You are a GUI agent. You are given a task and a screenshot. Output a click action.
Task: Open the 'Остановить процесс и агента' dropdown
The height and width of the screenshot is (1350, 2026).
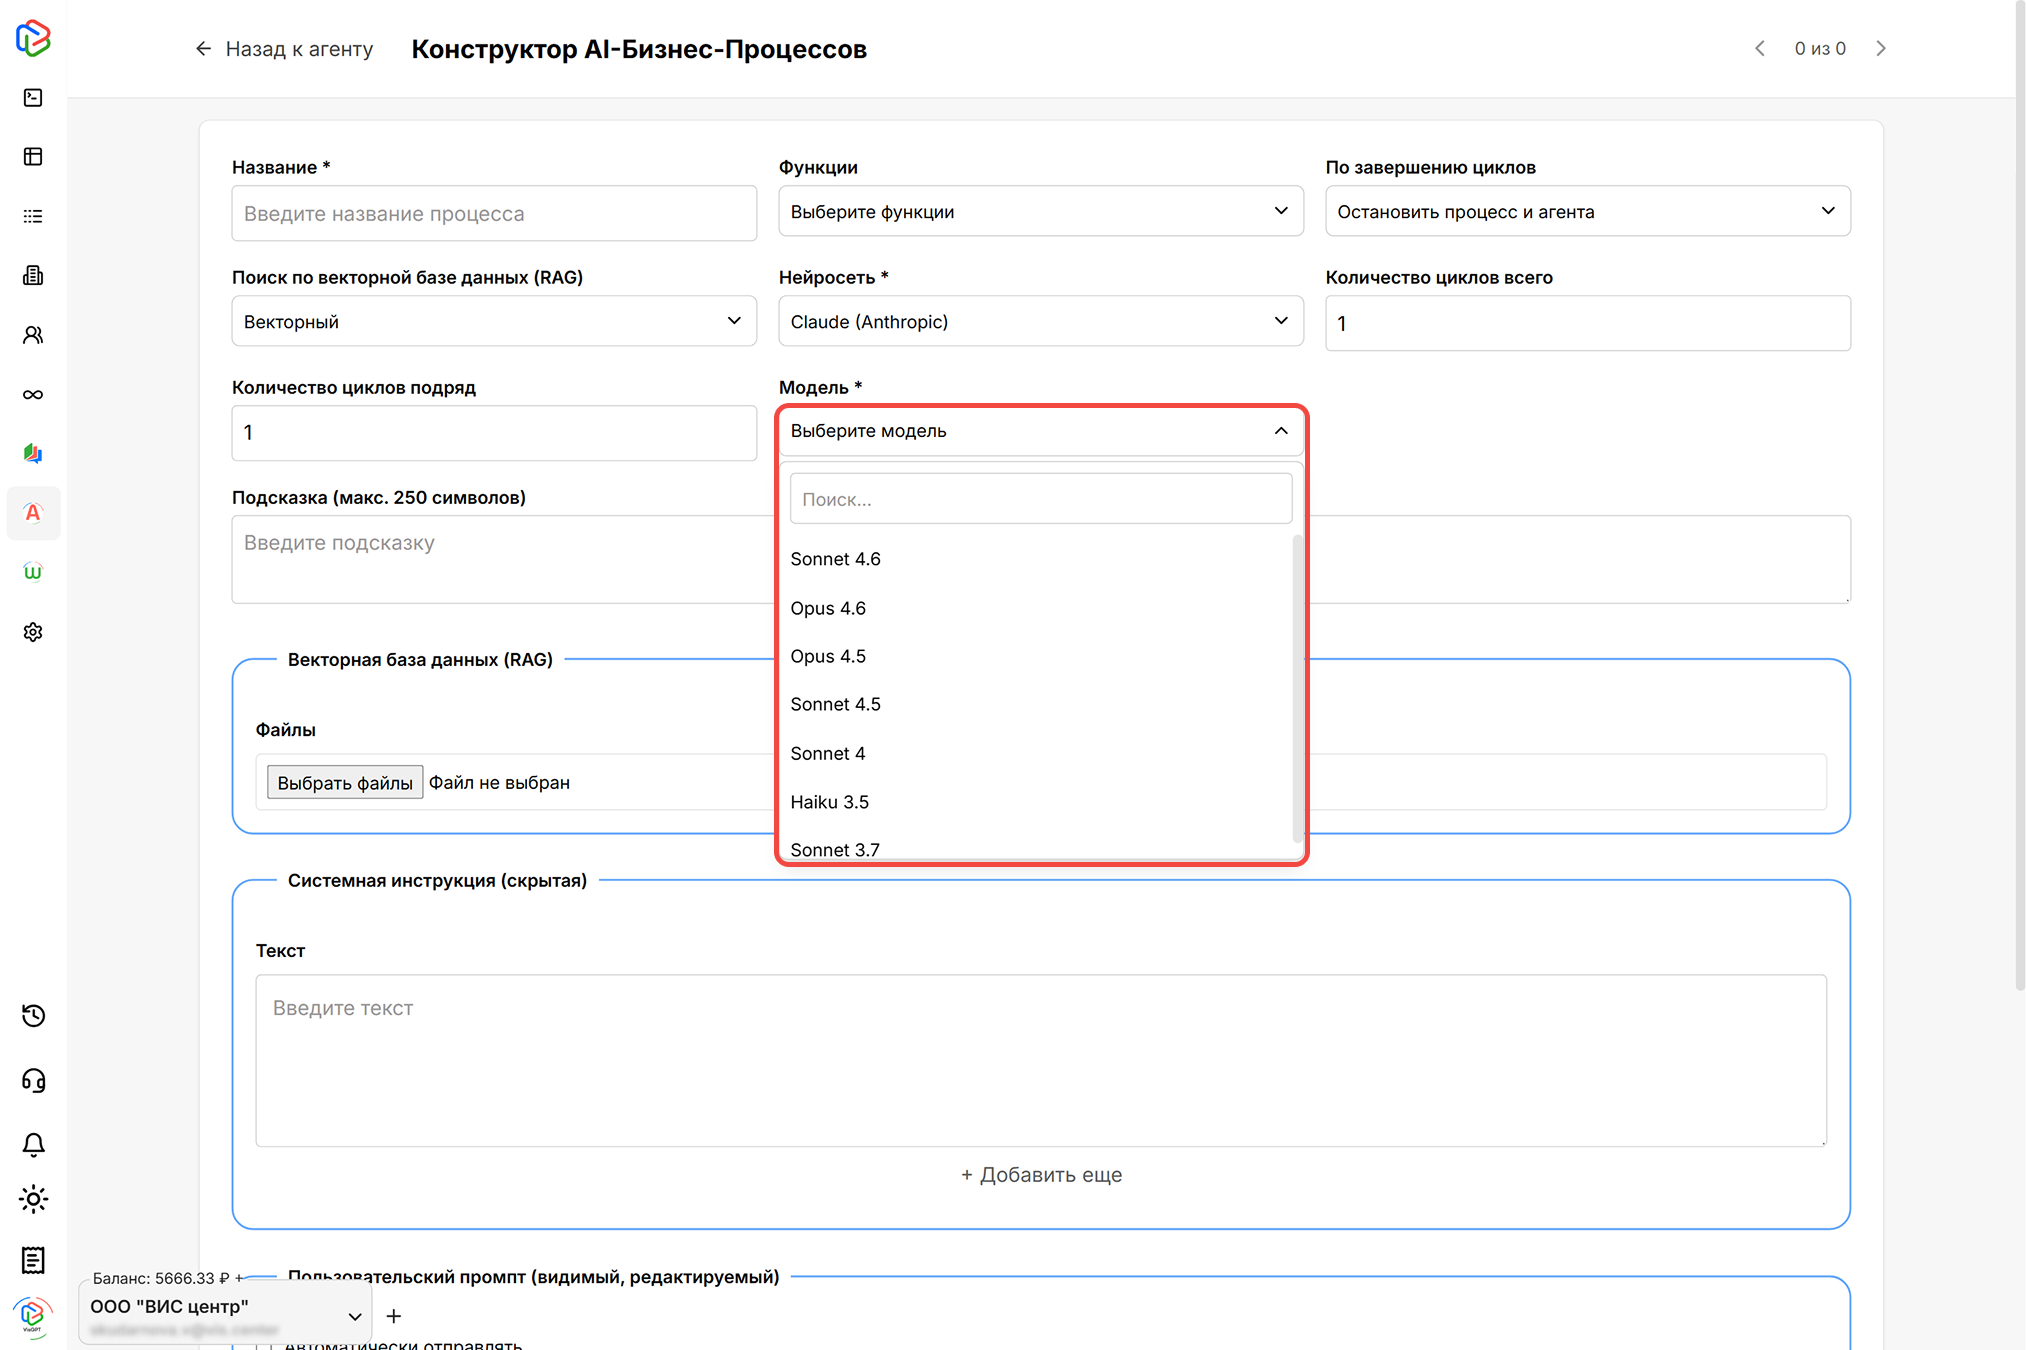[x=1587, y=211]
